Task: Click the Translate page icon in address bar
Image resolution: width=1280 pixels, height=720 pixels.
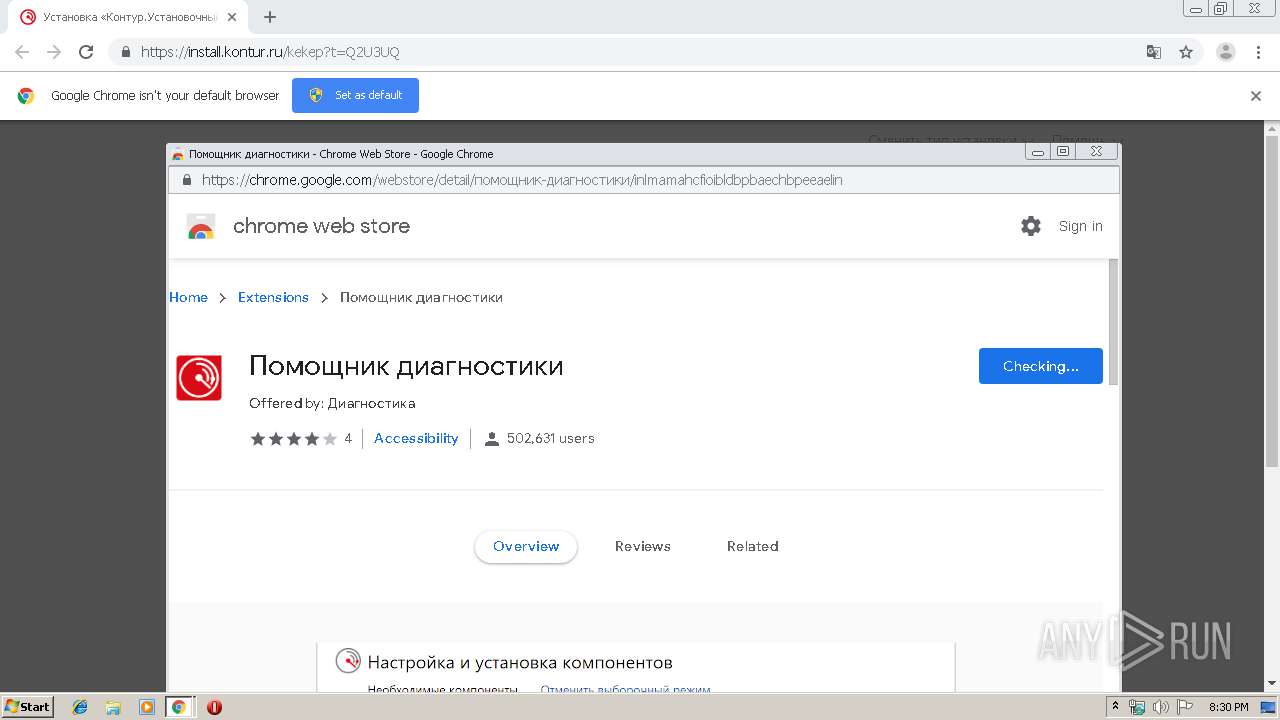Action: point(1153,52)
